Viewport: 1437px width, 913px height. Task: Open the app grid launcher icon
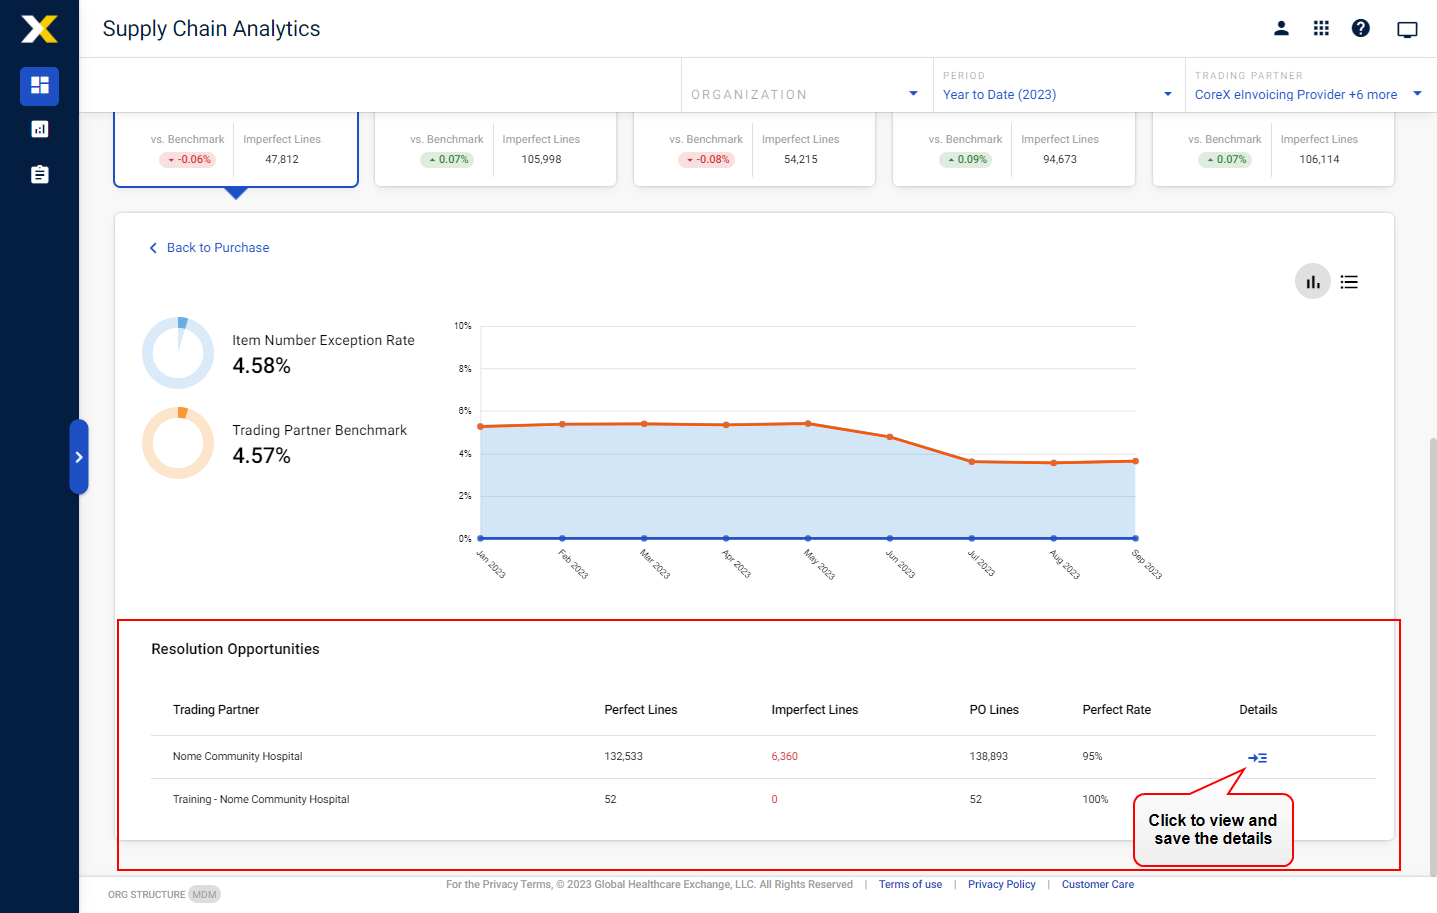[x=1321, y=28]
